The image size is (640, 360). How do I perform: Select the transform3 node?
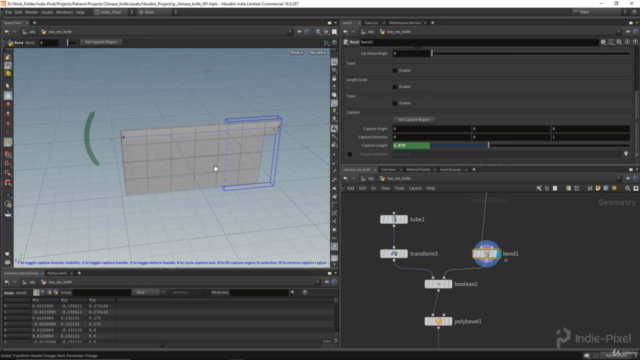(x=394, y=254)
